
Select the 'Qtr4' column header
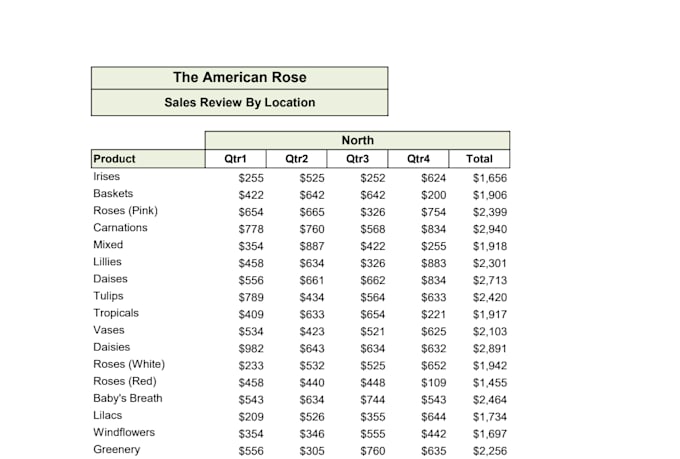pyautogui.click(x=418, y=159)
